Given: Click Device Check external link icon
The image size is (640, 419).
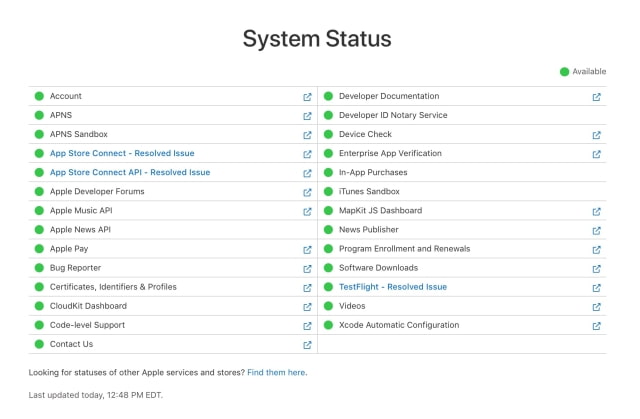Looking at the screenshot, I should [596, 135].
